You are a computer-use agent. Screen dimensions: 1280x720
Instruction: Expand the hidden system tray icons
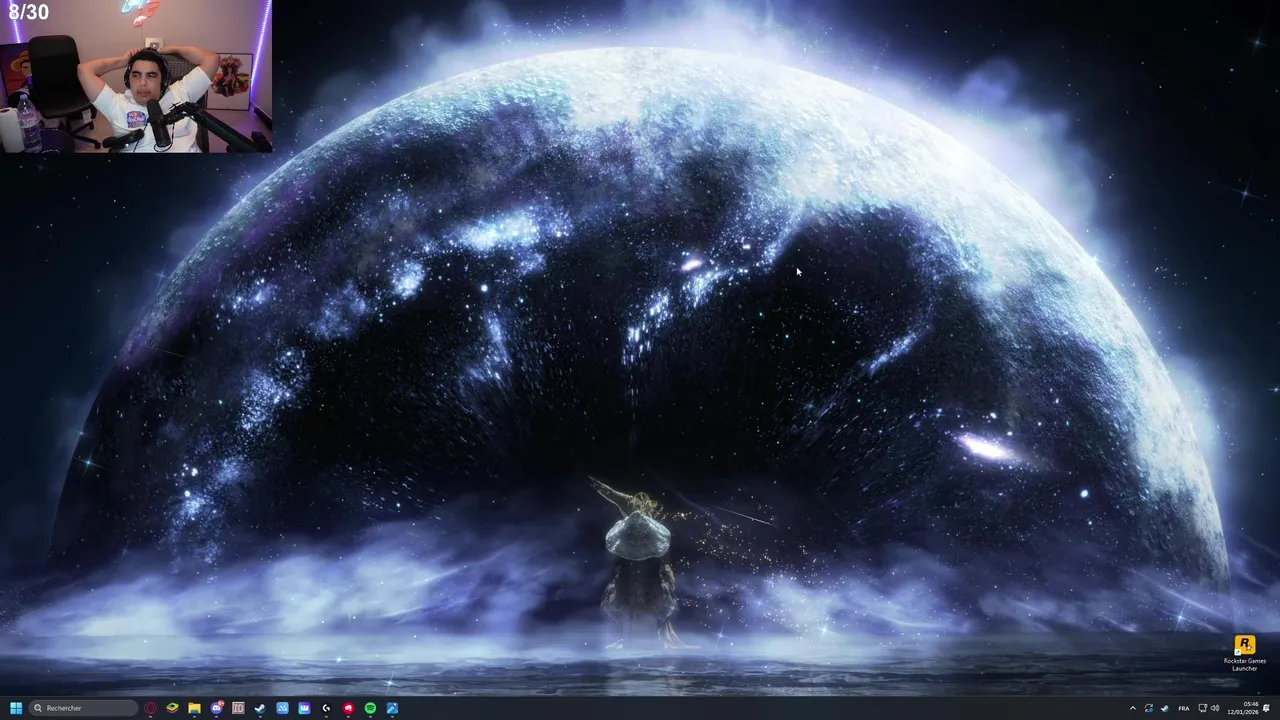1133,708
